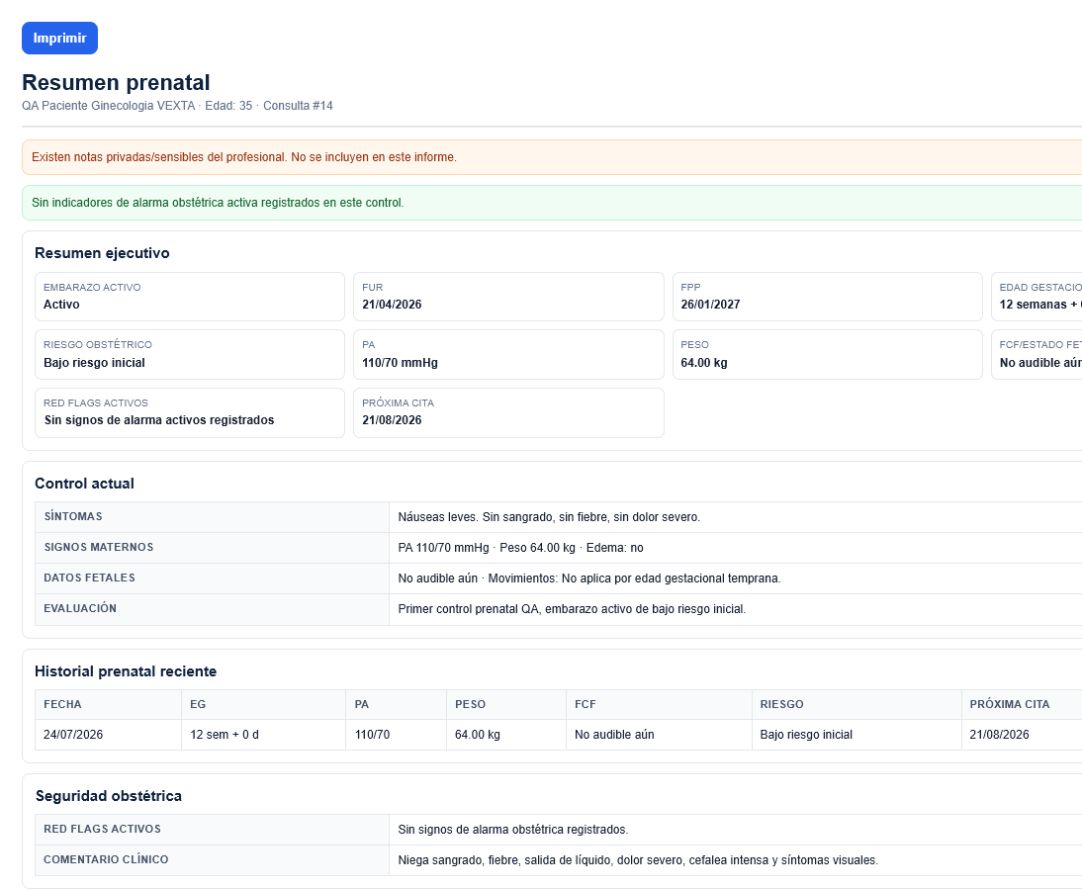Image resolution: width=1082 pixels, height=890 pixels.
Task: Click the Próxima Cita card date
Action: tap(392, 420)
